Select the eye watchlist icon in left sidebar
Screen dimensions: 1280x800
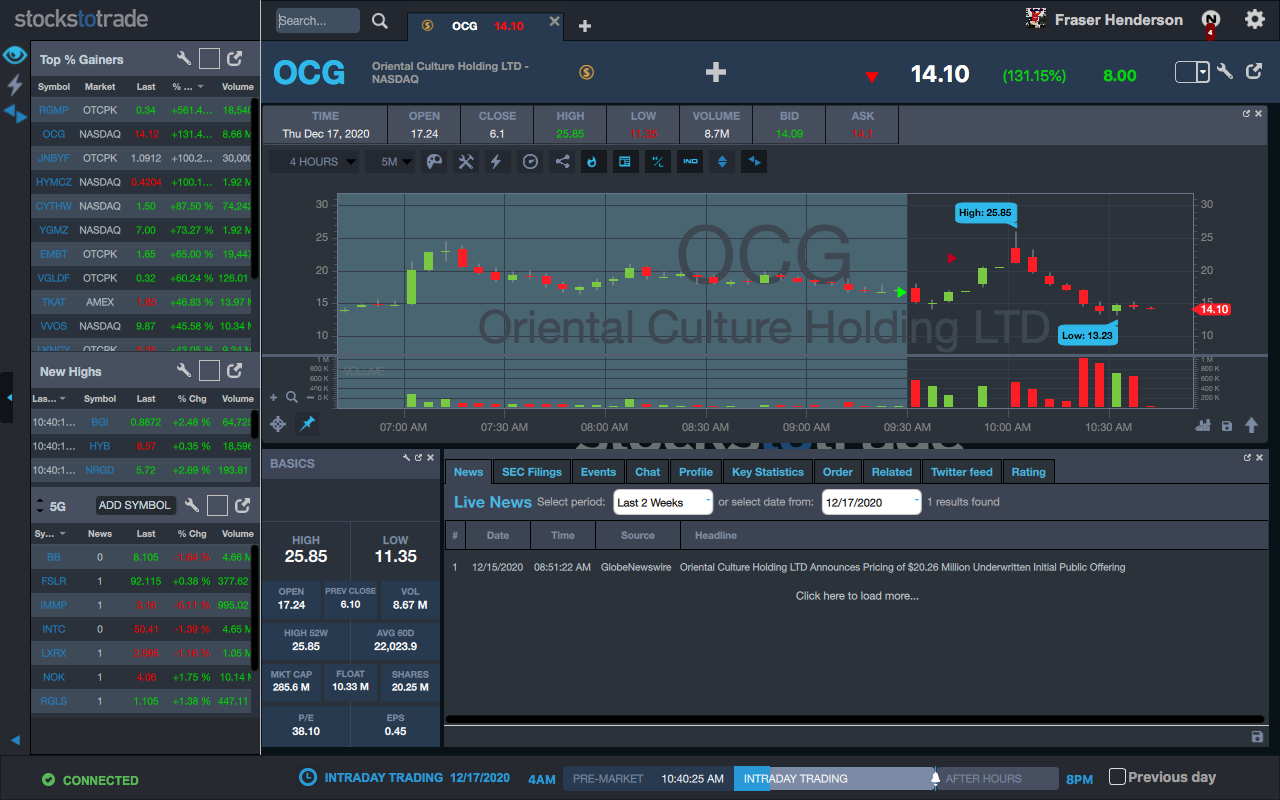pos(15,55)
